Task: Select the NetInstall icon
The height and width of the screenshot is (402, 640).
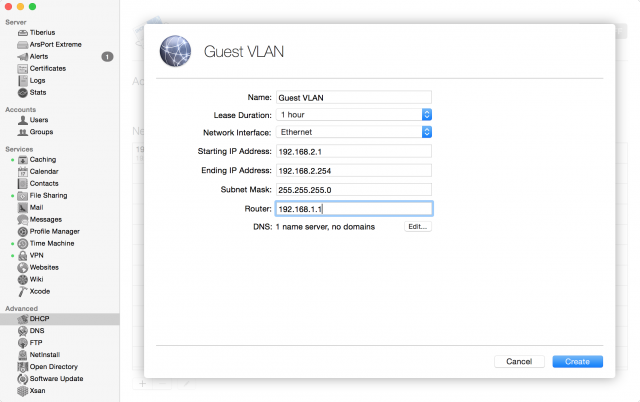Action: point(22,354)
